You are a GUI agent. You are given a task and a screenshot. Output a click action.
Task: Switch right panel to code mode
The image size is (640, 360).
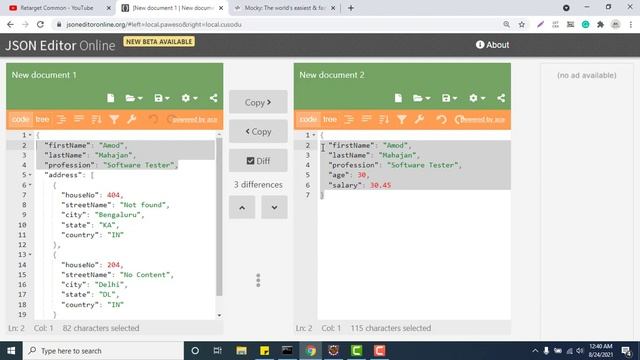(308, 119)
